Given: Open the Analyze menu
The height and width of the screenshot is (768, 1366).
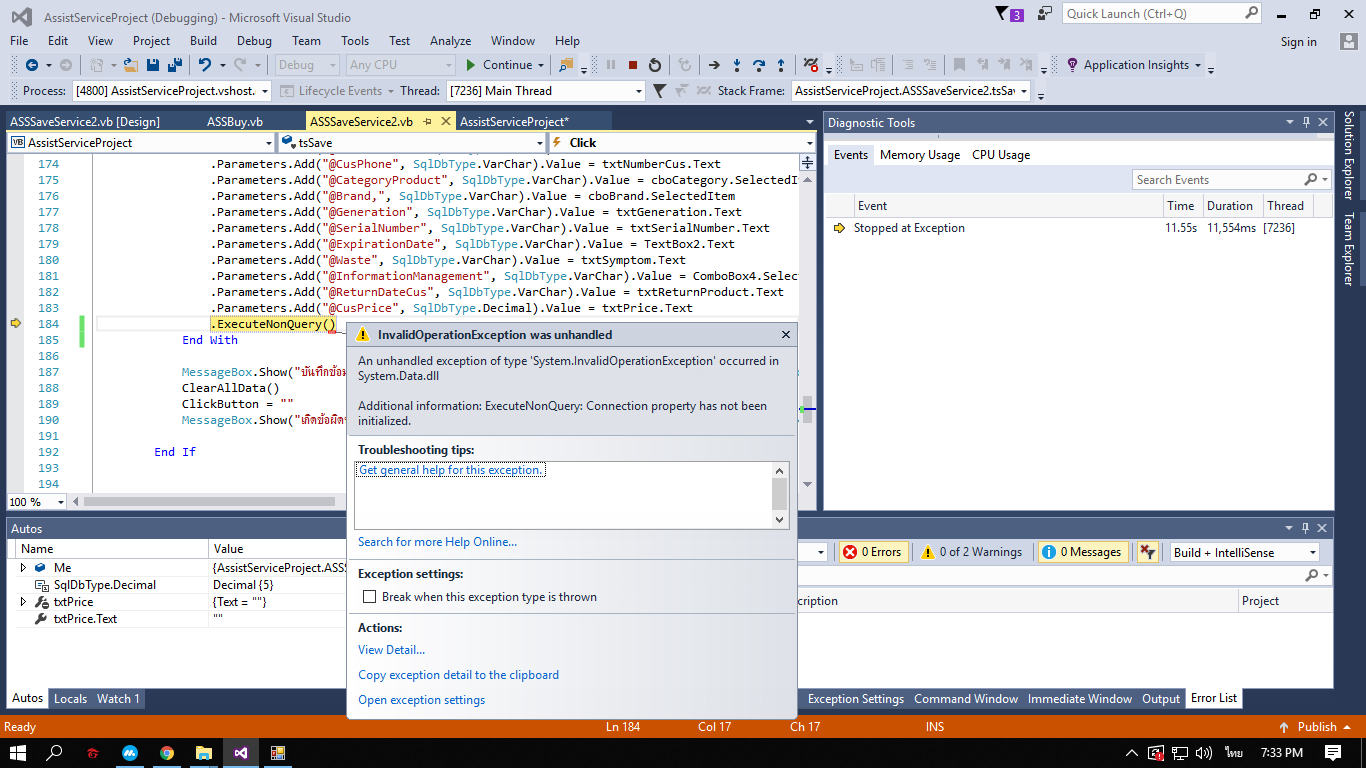Looking at the screenshot, I should point(450,41).
